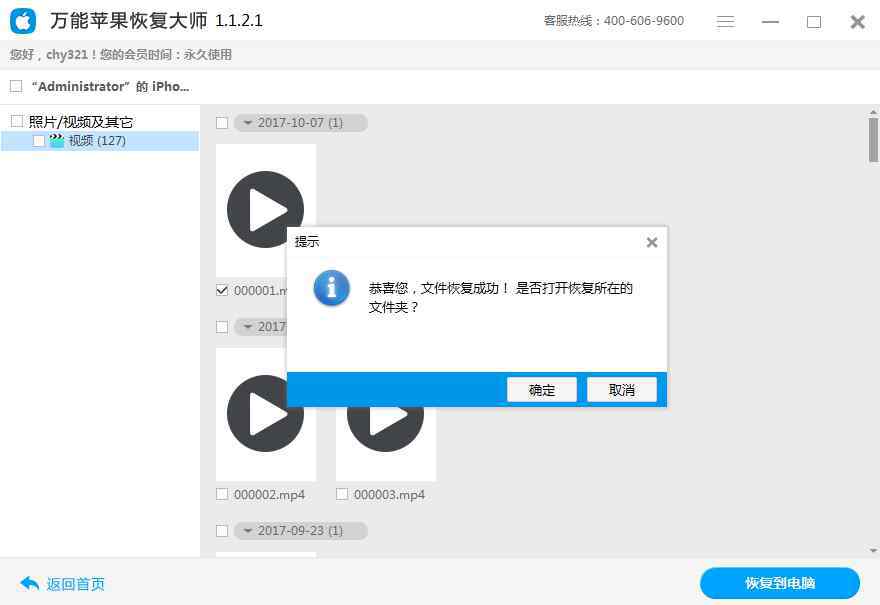Tick the partially hidden 2017 group checkbox
880x605 pixels.
click(x=222, y=327)
